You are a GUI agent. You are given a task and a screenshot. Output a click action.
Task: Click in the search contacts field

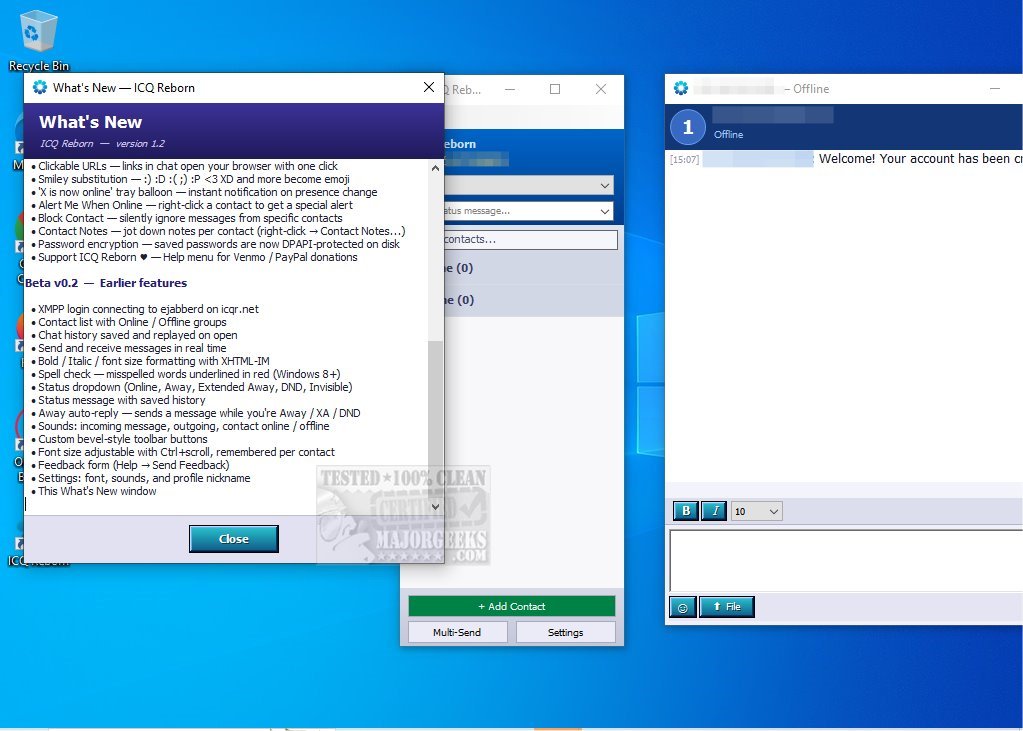[530, 240]
